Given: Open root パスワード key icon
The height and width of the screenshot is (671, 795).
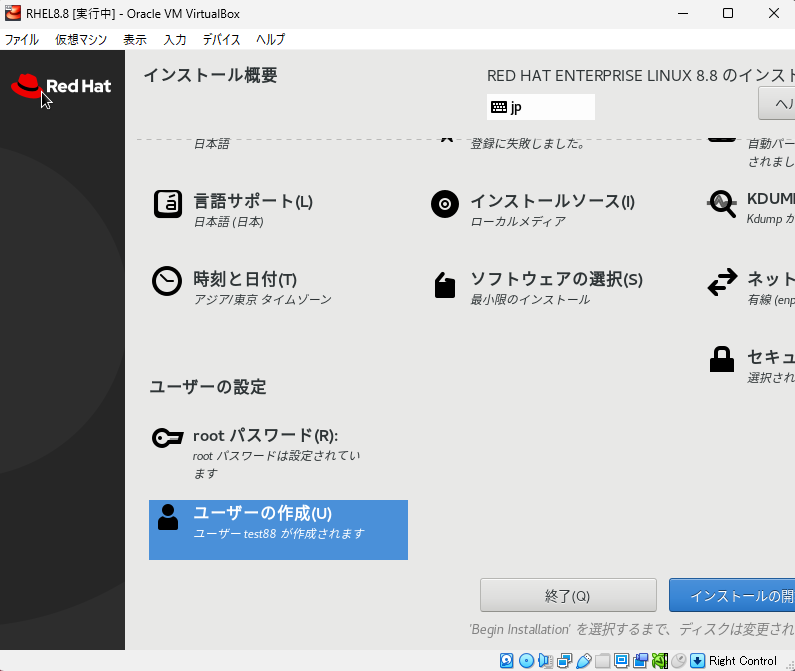Looking at the screenshot, I should pyautogui.click(x=167, y=438).
